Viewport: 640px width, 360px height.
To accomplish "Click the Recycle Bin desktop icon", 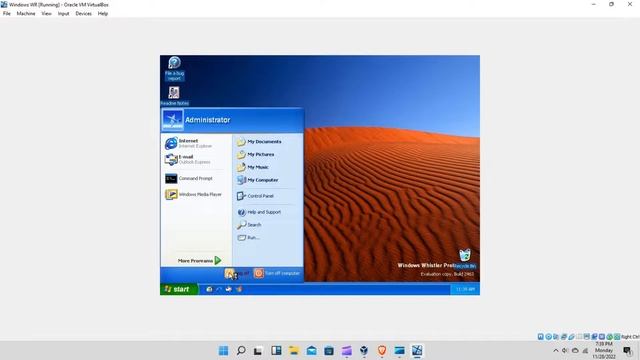I will pos(464,258).
